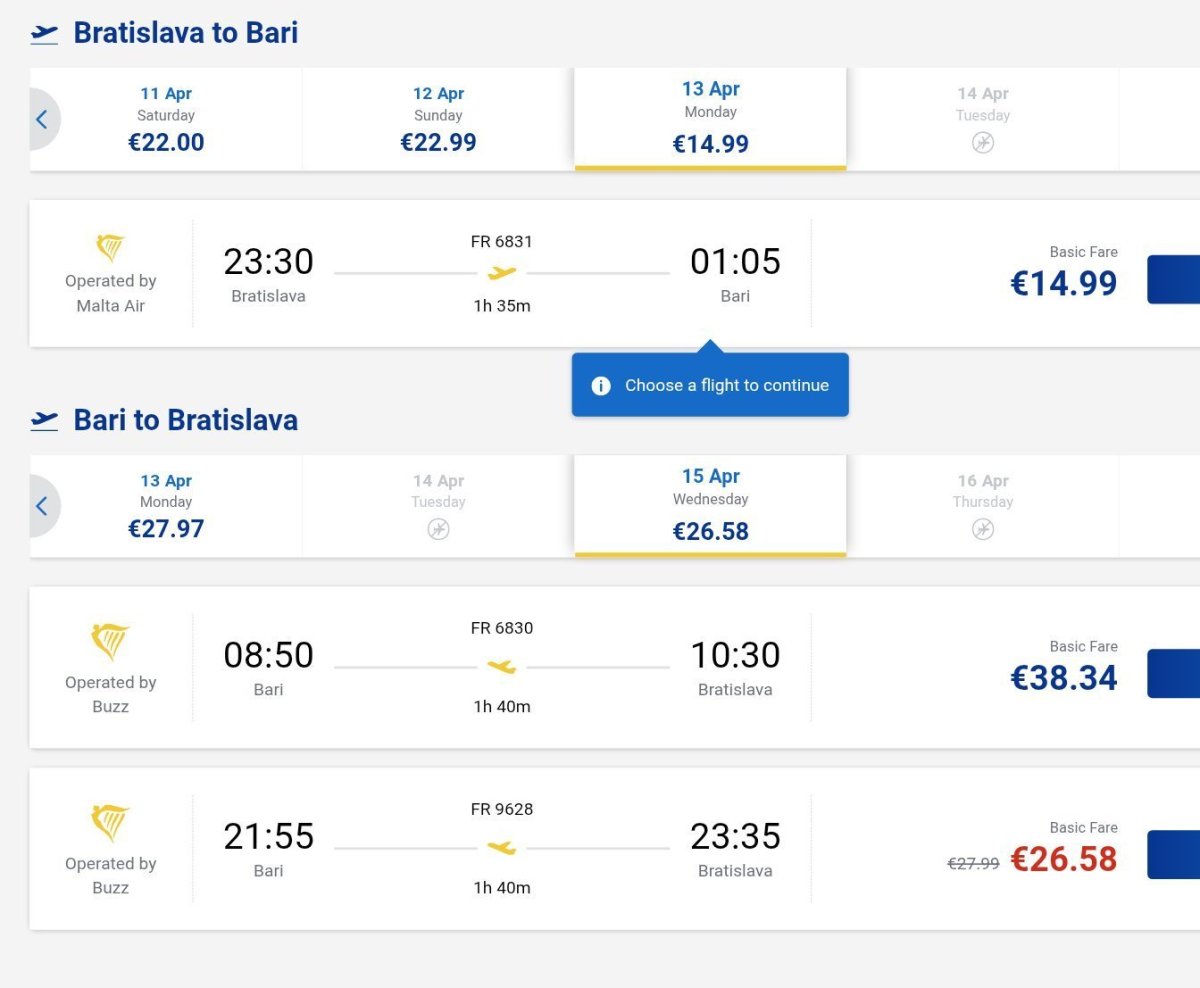
Task: Click plane icon beside Bari to Bratislava heading
Action: 44,420
